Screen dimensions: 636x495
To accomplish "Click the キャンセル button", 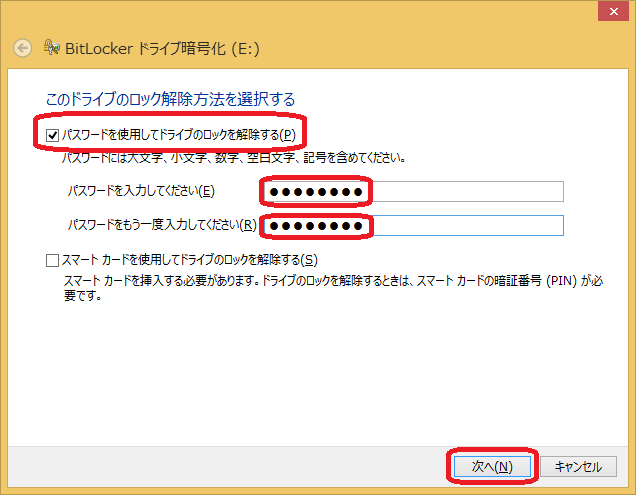I will tap(578, 467).
